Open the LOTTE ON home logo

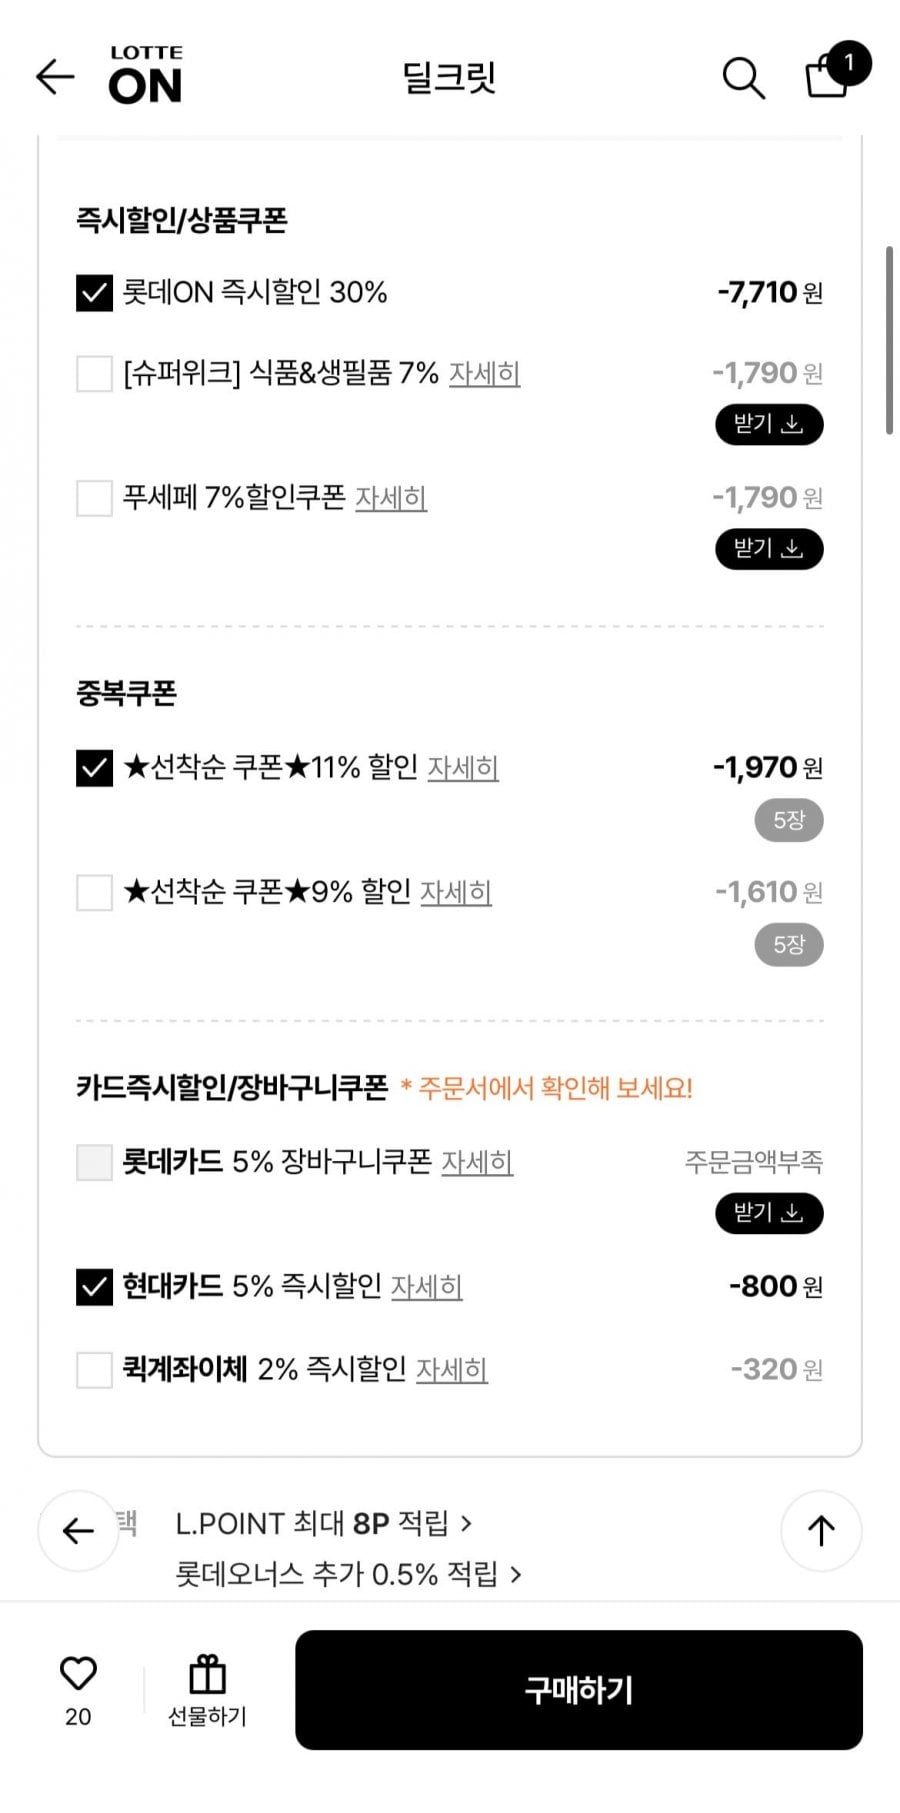[x=146, y=76]
